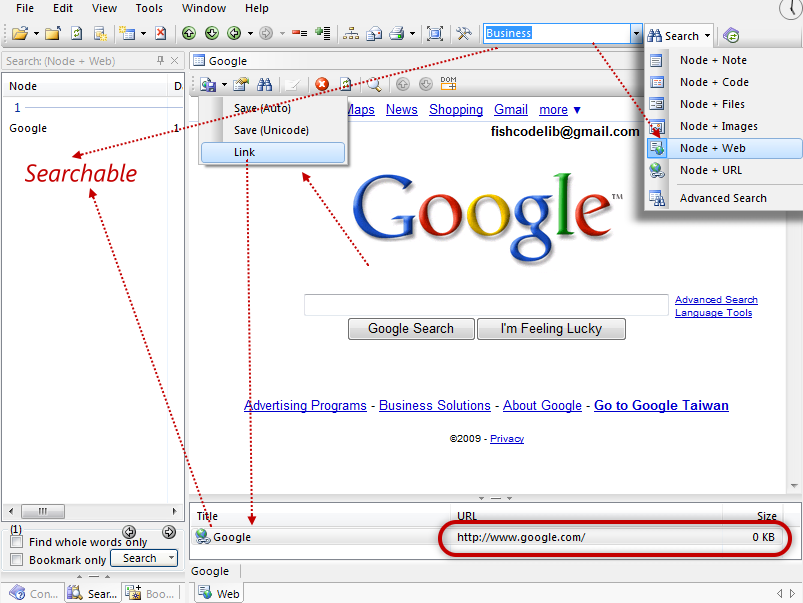This screenshot has width=803, height=603.
Task: Click the green move up arrow icon
Action: (x=189, y=34)
